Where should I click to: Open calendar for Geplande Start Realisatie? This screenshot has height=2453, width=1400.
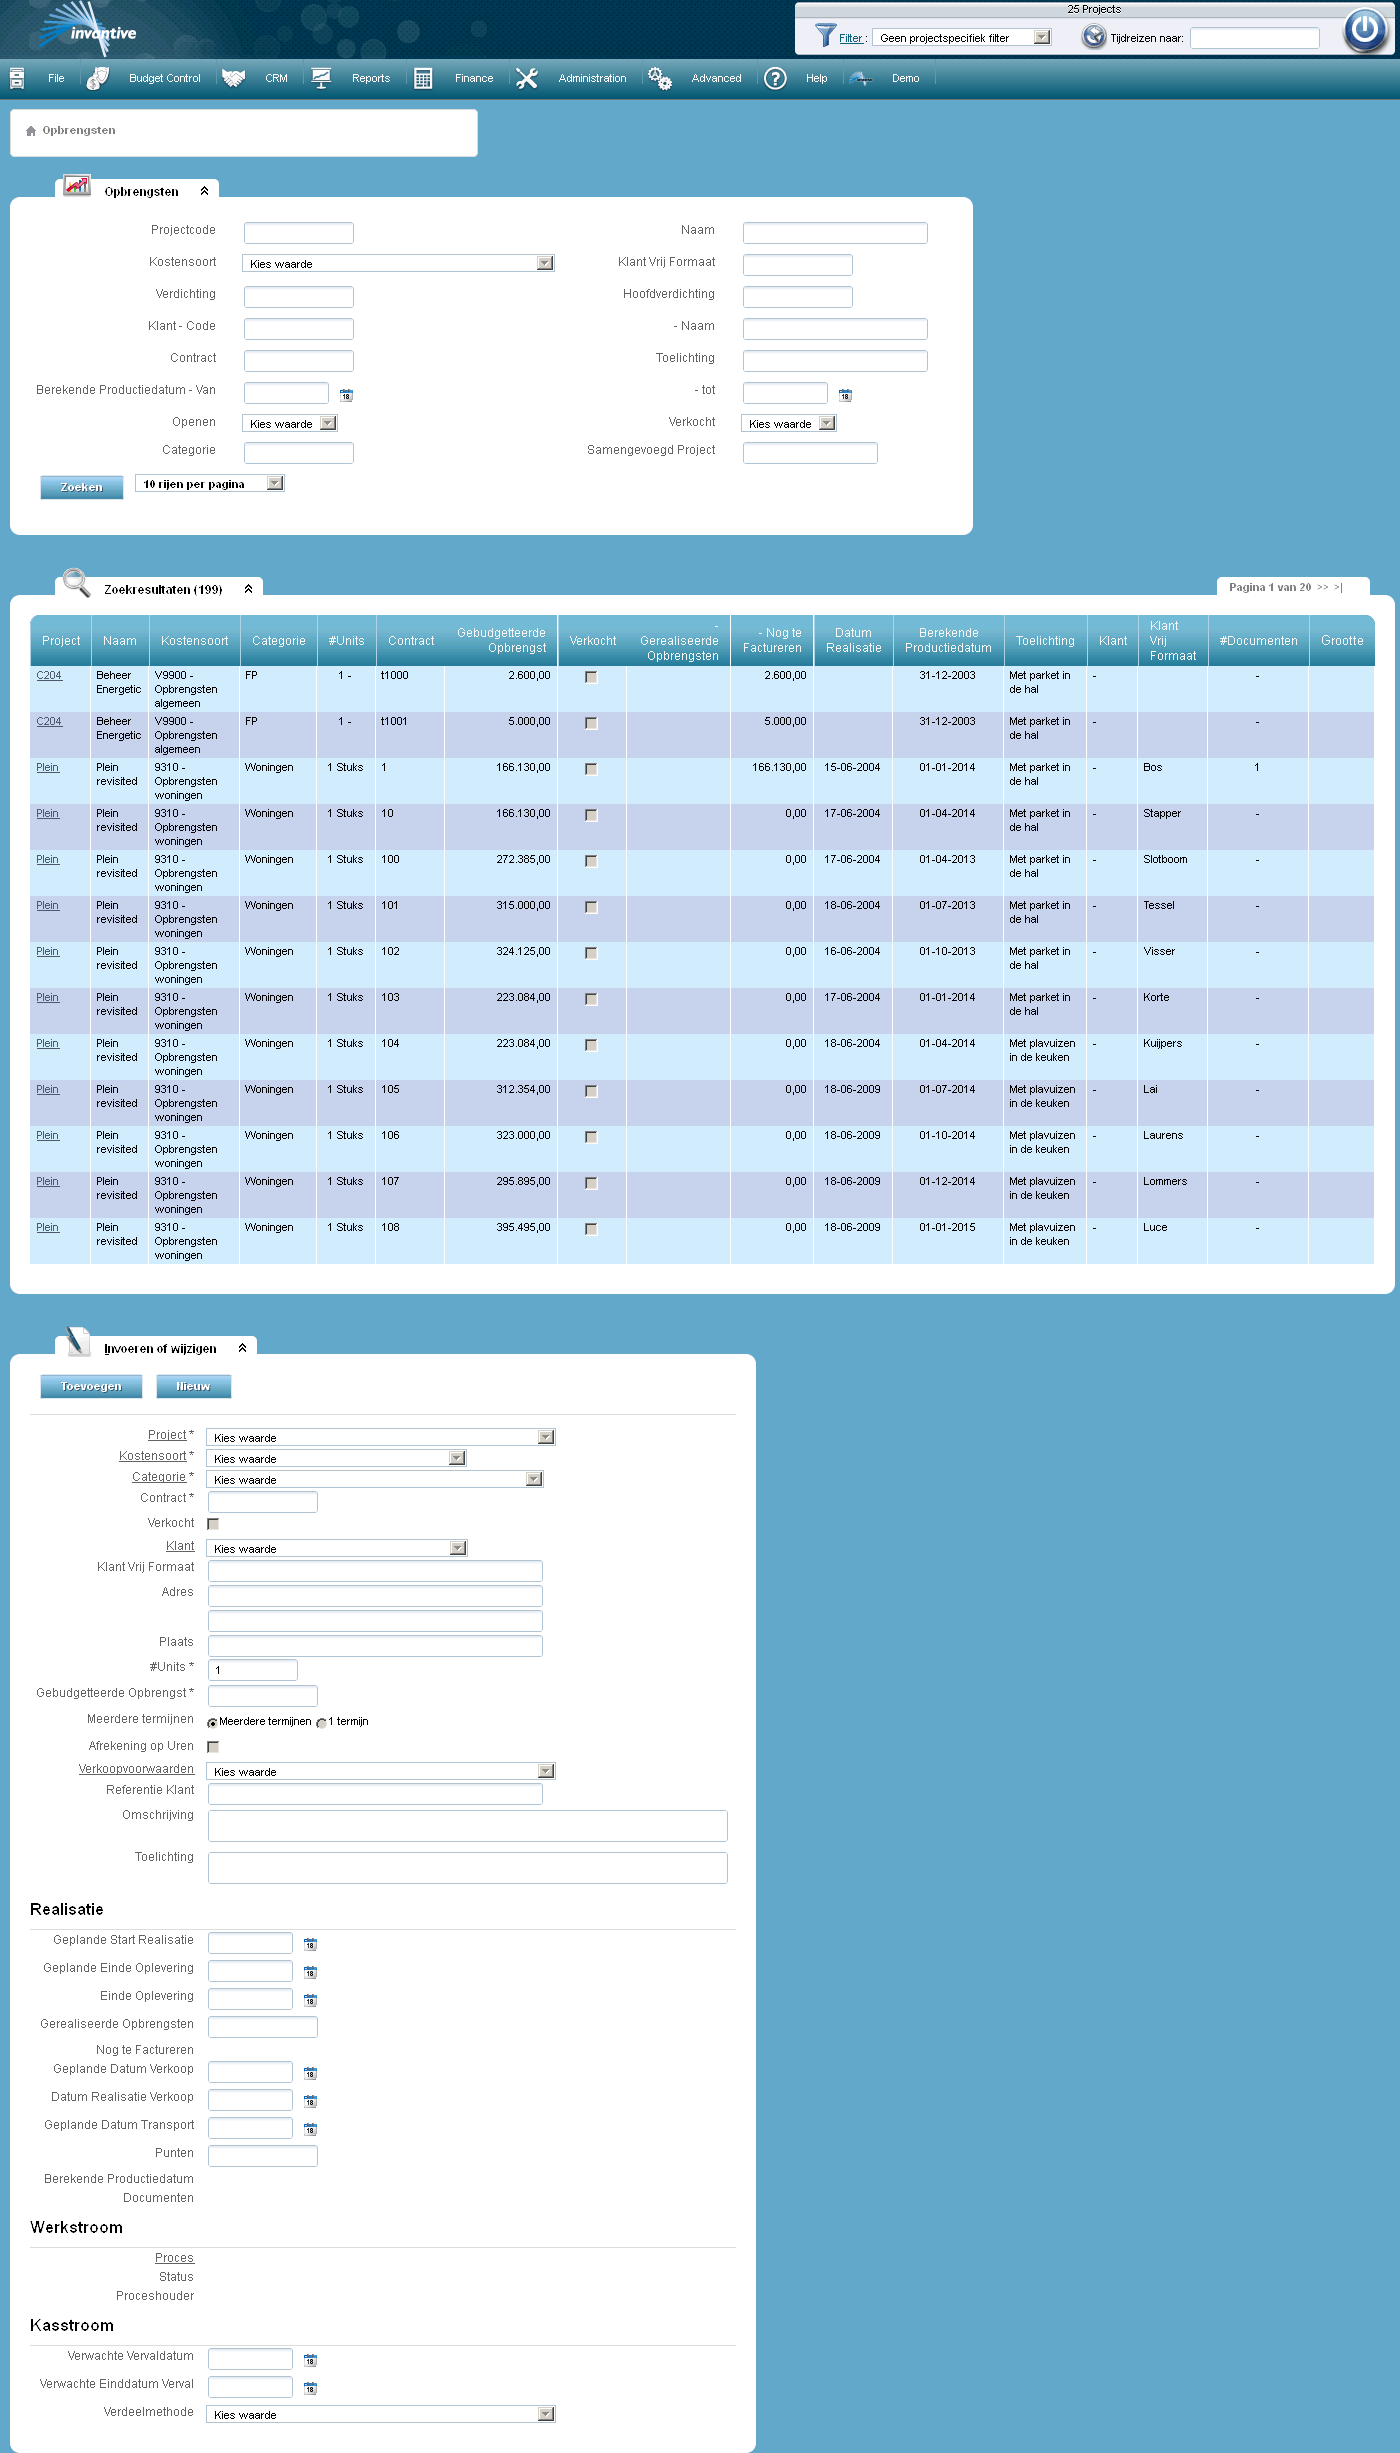click(310, 1944)
